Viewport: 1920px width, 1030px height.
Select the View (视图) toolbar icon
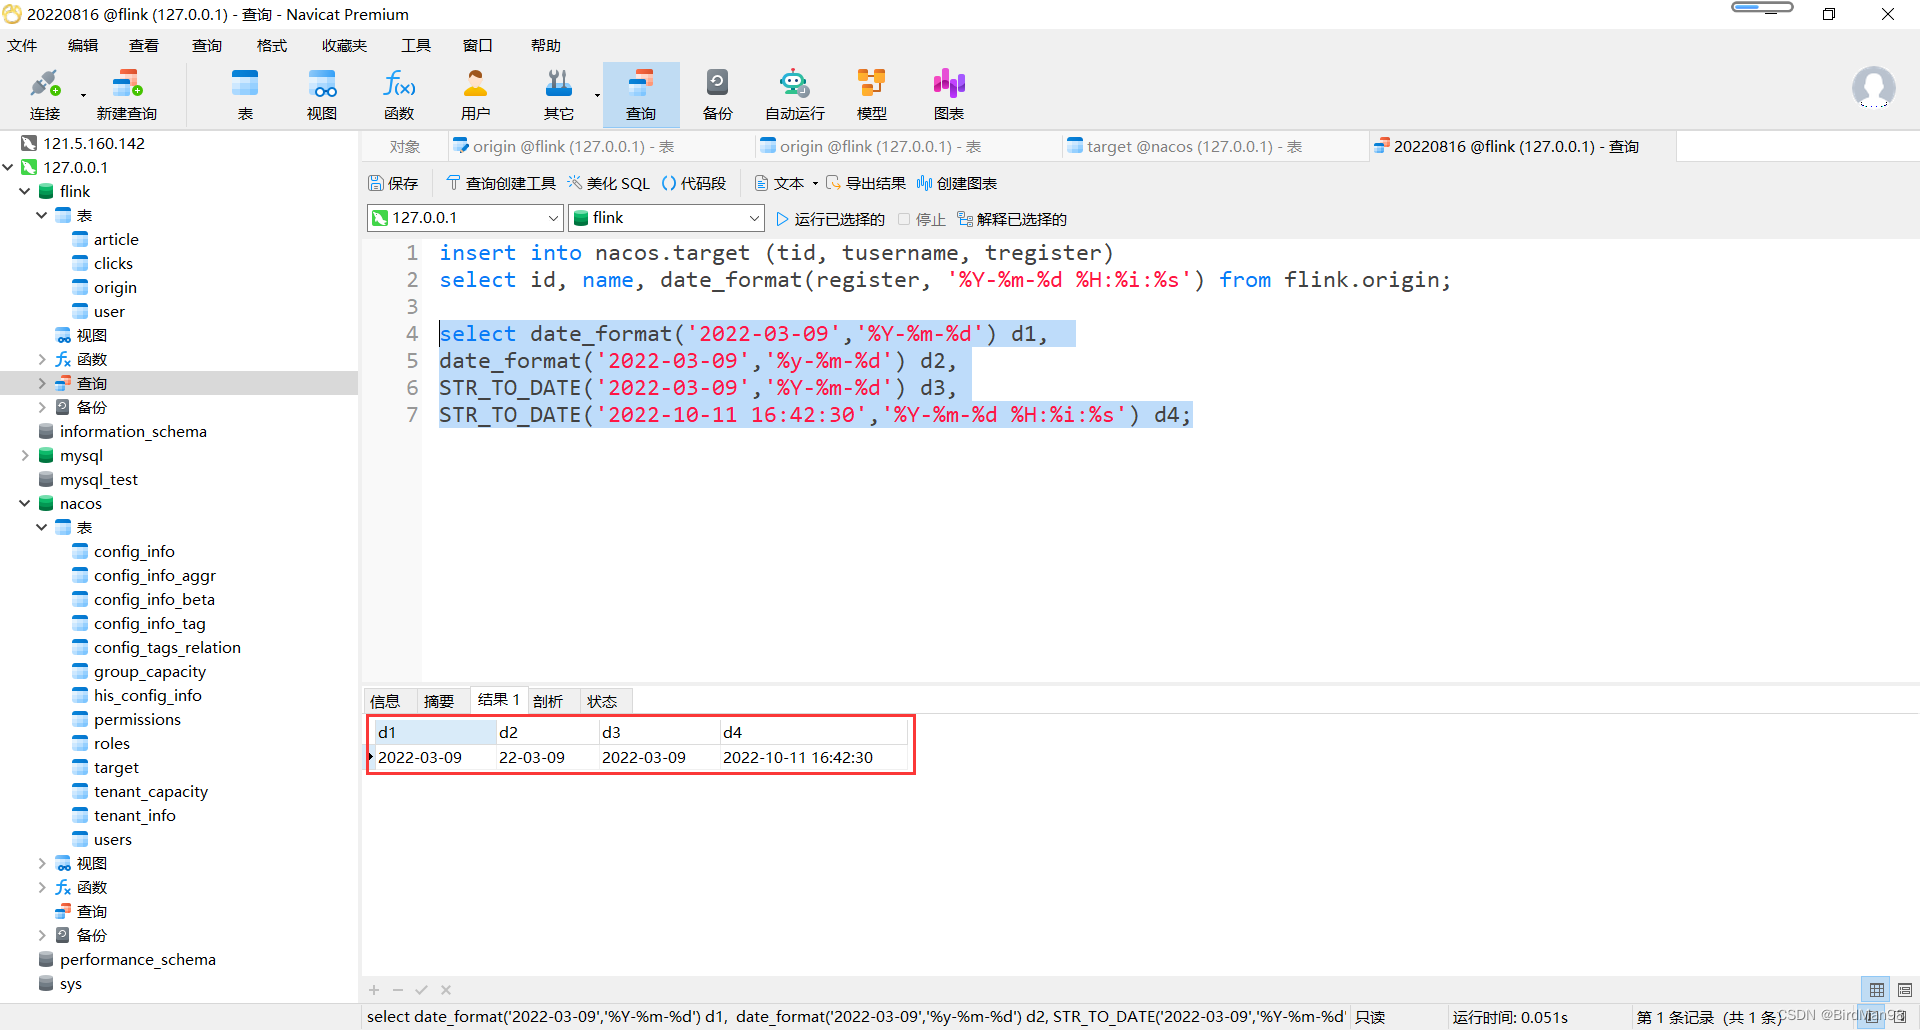click(x=322, y=95)
